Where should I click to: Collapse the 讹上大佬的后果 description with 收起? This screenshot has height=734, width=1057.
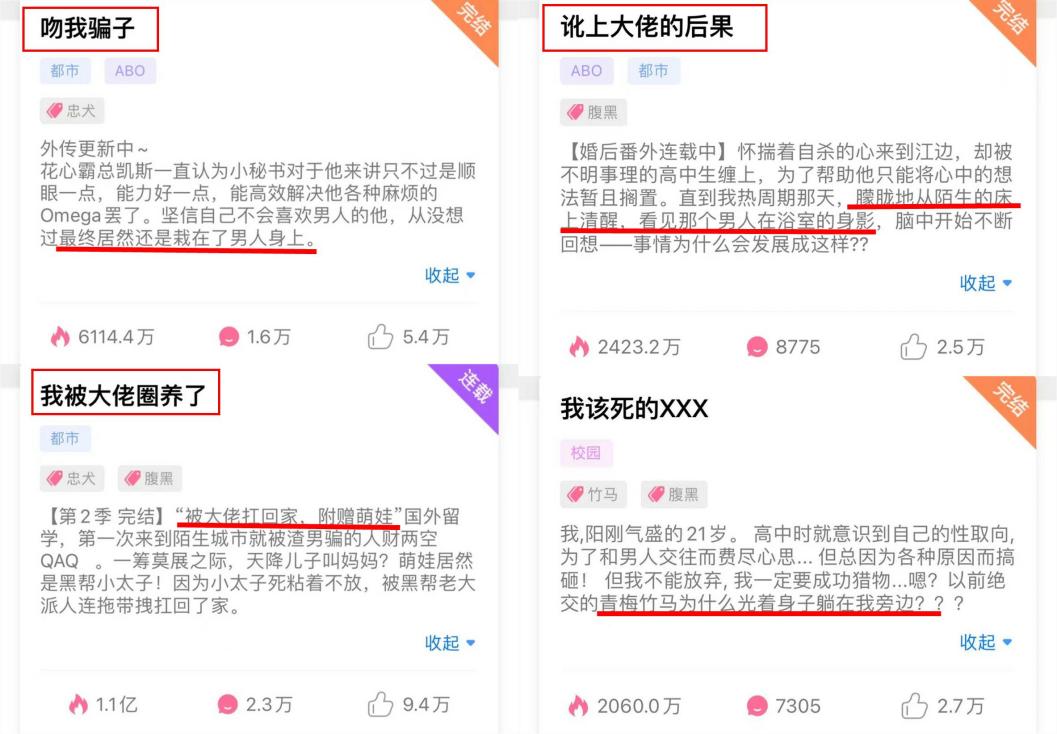pyautogui.click(x=986, y=283)
